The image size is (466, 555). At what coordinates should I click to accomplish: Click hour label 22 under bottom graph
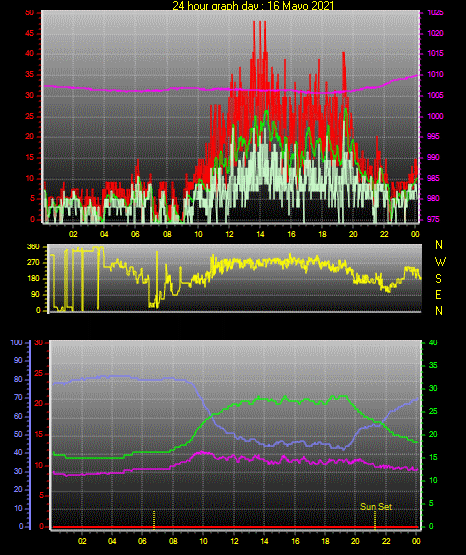pos(386,541)
